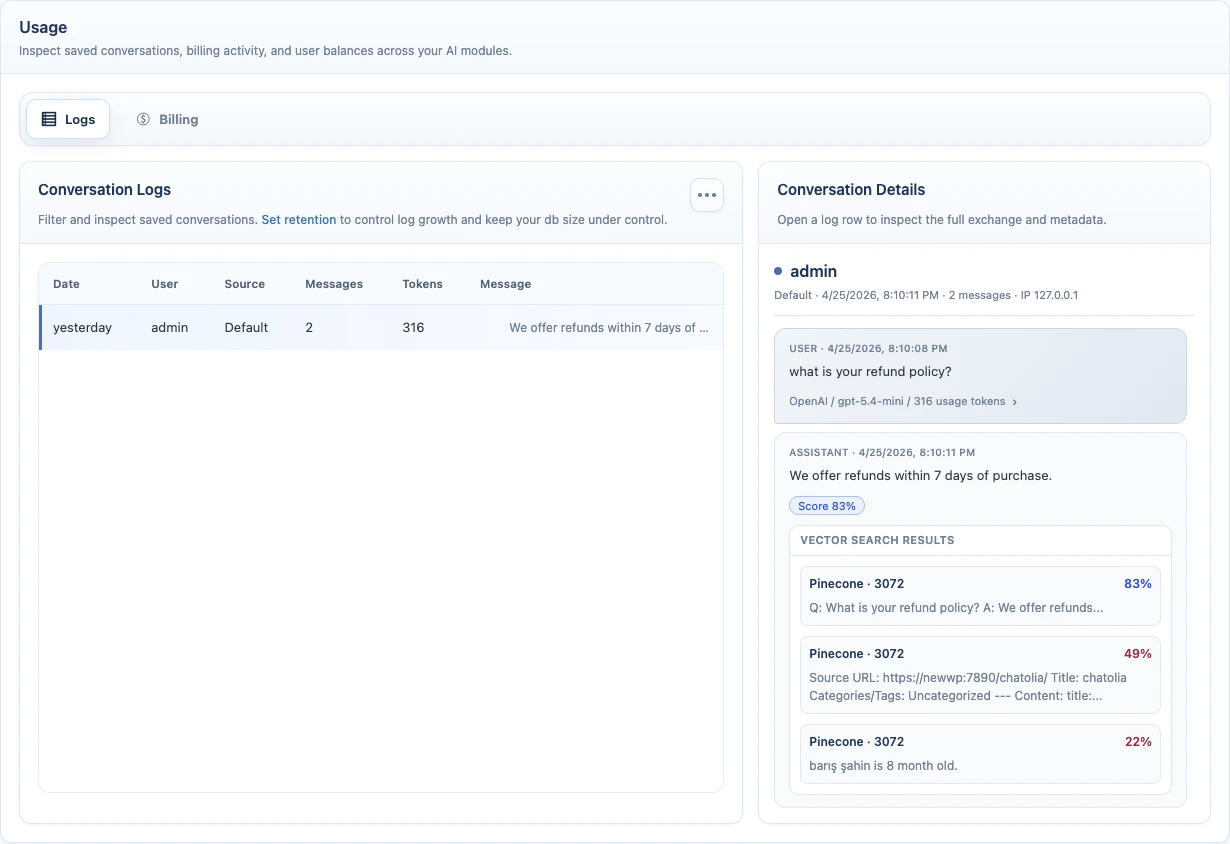The image size is (1230, 844).
Task: Open the Conversation Logs ellipsis options menu
Action: (707, 195)
